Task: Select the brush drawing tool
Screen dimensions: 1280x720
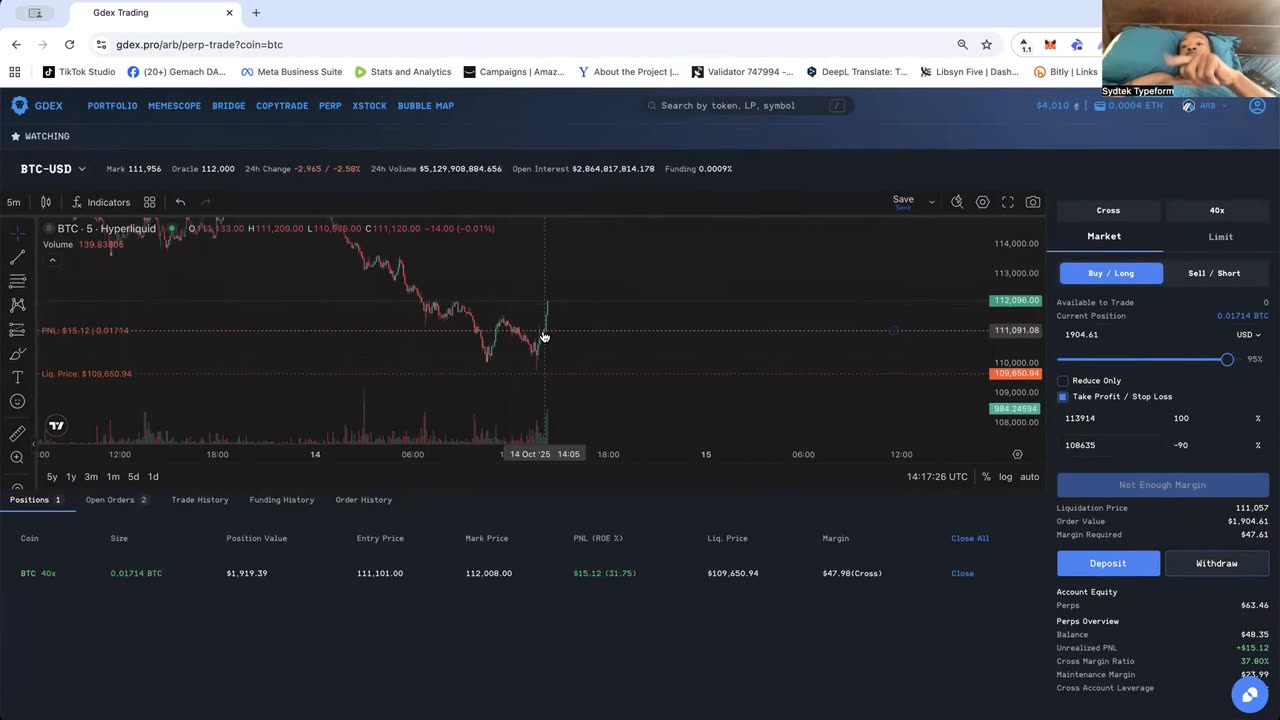Action: click(x=17, y=353)
